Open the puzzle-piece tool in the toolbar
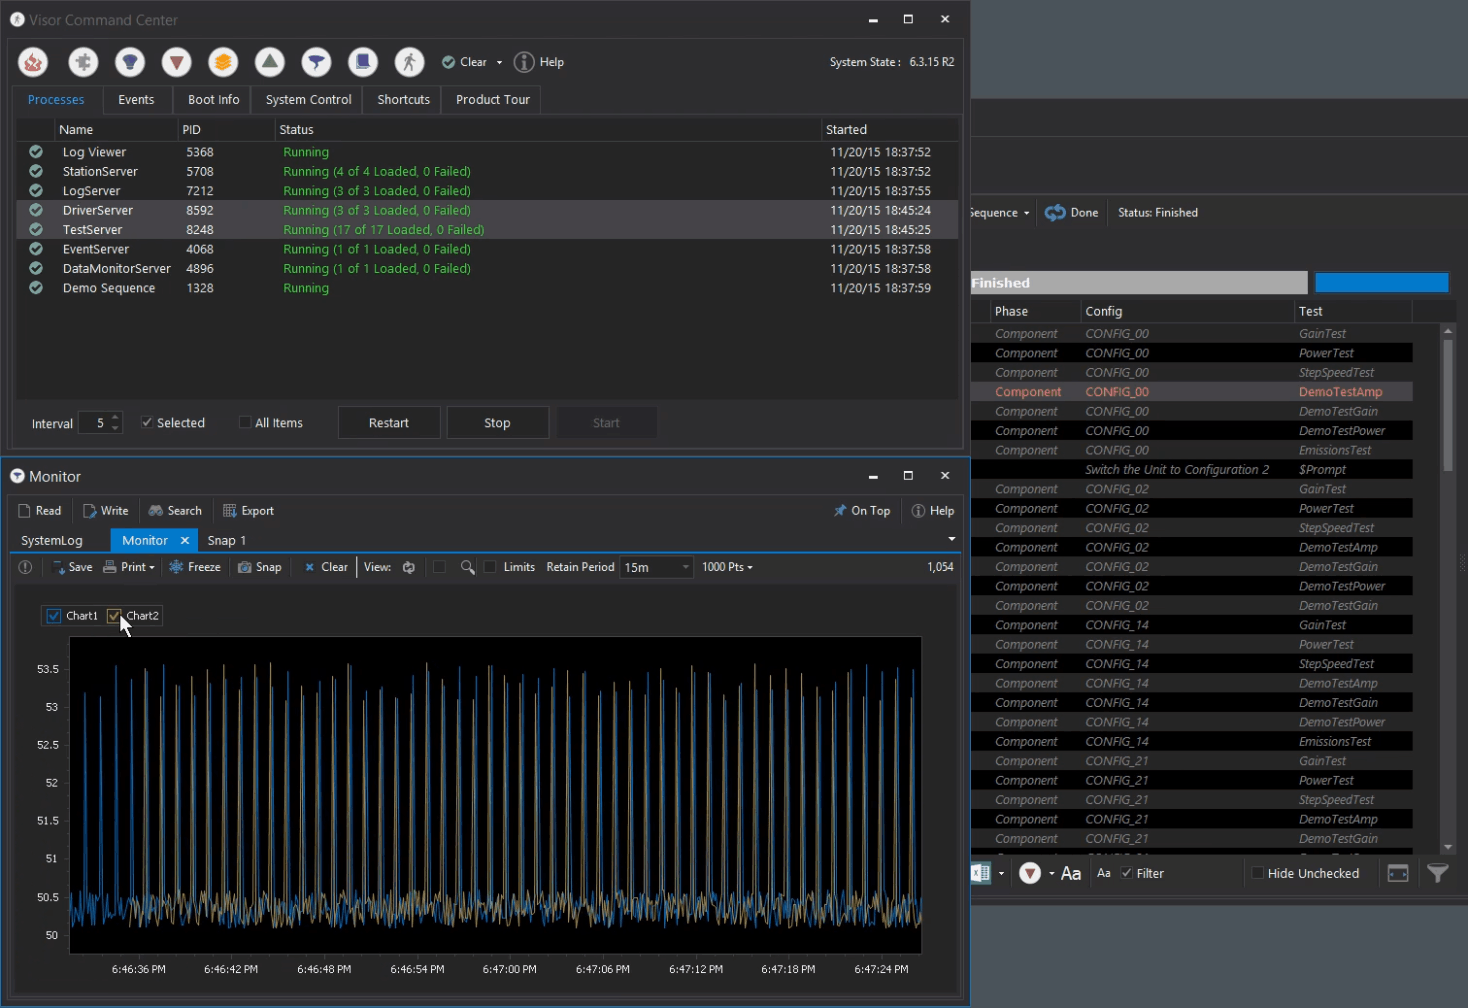The width and height of the screenshot is (1468, 1008). [x=83, y=62]
